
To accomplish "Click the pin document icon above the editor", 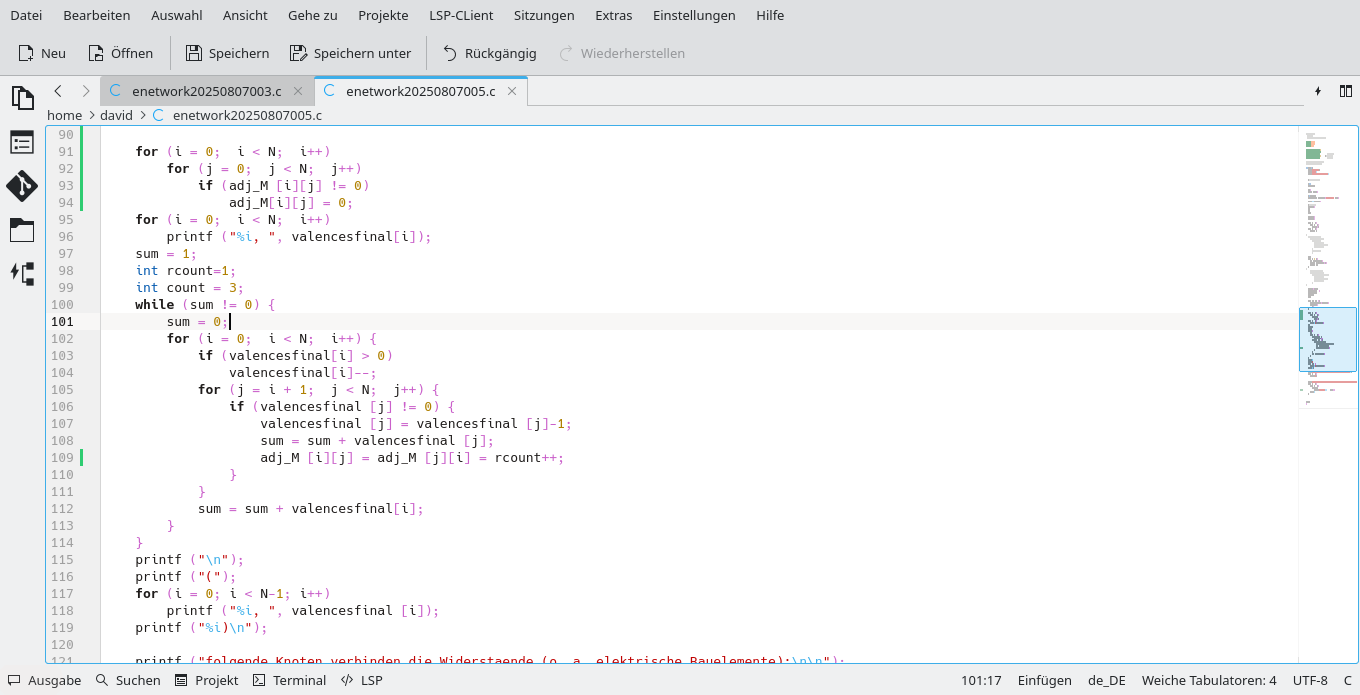I will point(1318,91).
